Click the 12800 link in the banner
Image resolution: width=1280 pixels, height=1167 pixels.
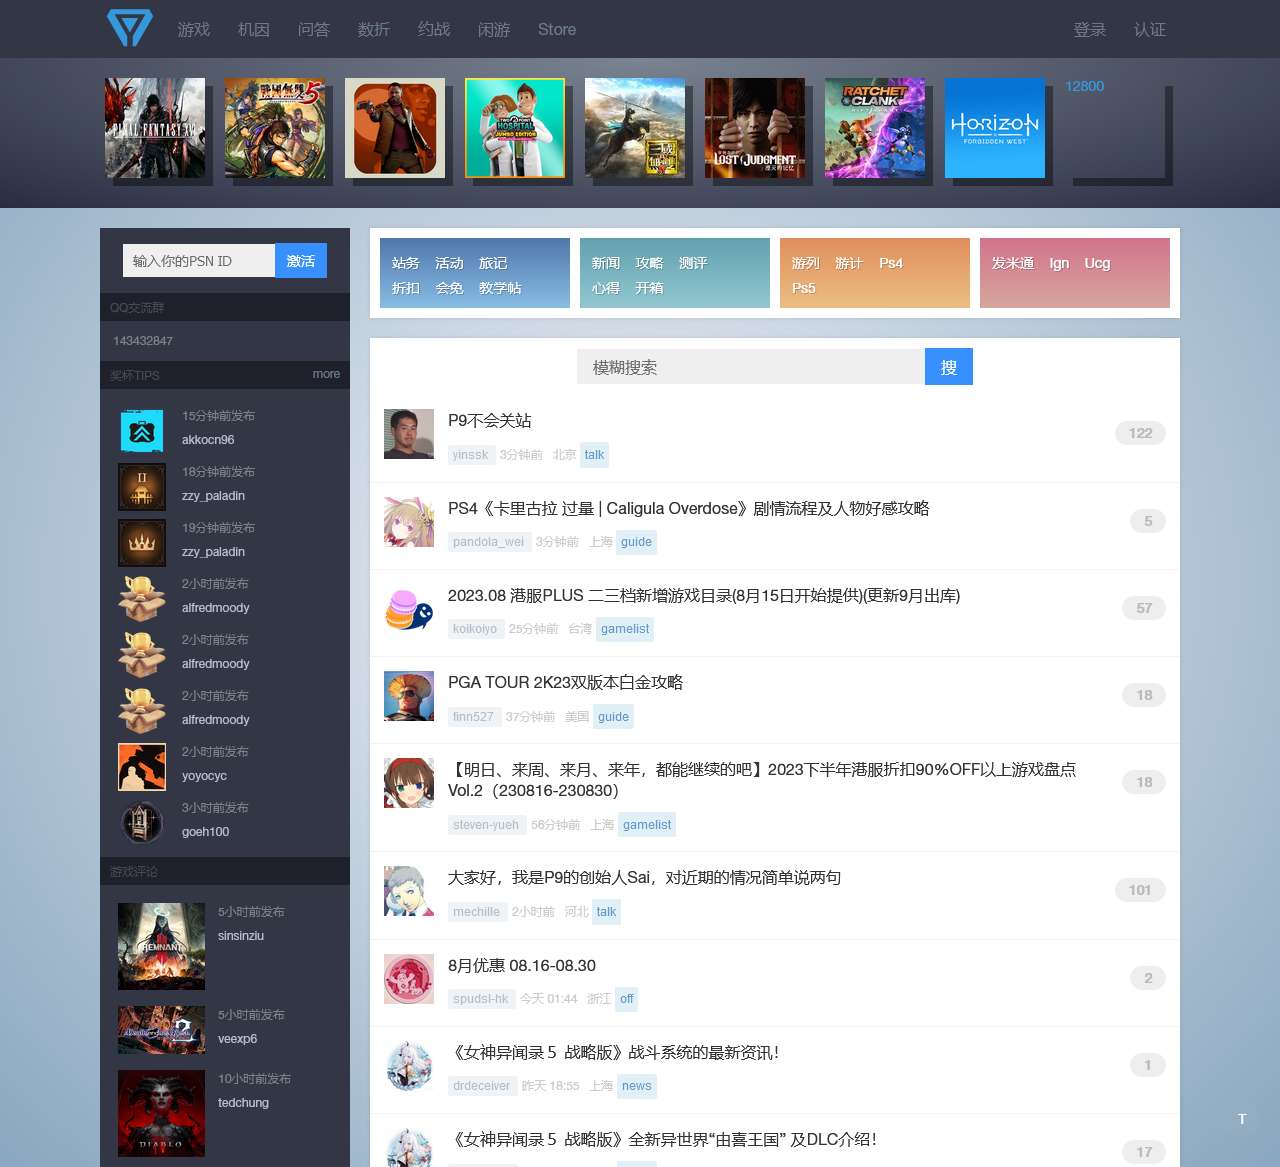[1085, 86]
